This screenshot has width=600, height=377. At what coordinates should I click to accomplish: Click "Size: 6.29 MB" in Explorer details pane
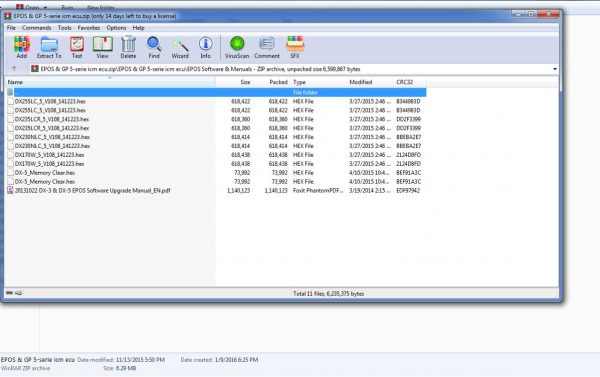point(120,368)
